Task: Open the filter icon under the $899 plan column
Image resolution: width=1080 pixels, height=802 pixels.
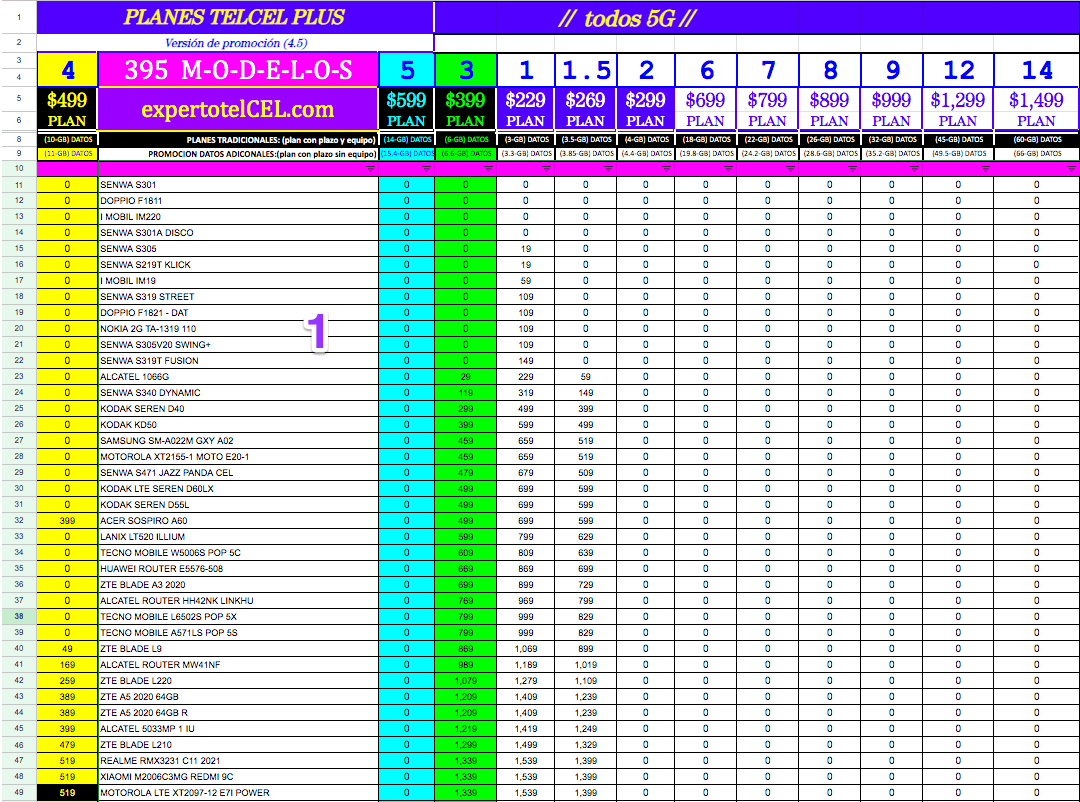Action: tap(853, 169)
